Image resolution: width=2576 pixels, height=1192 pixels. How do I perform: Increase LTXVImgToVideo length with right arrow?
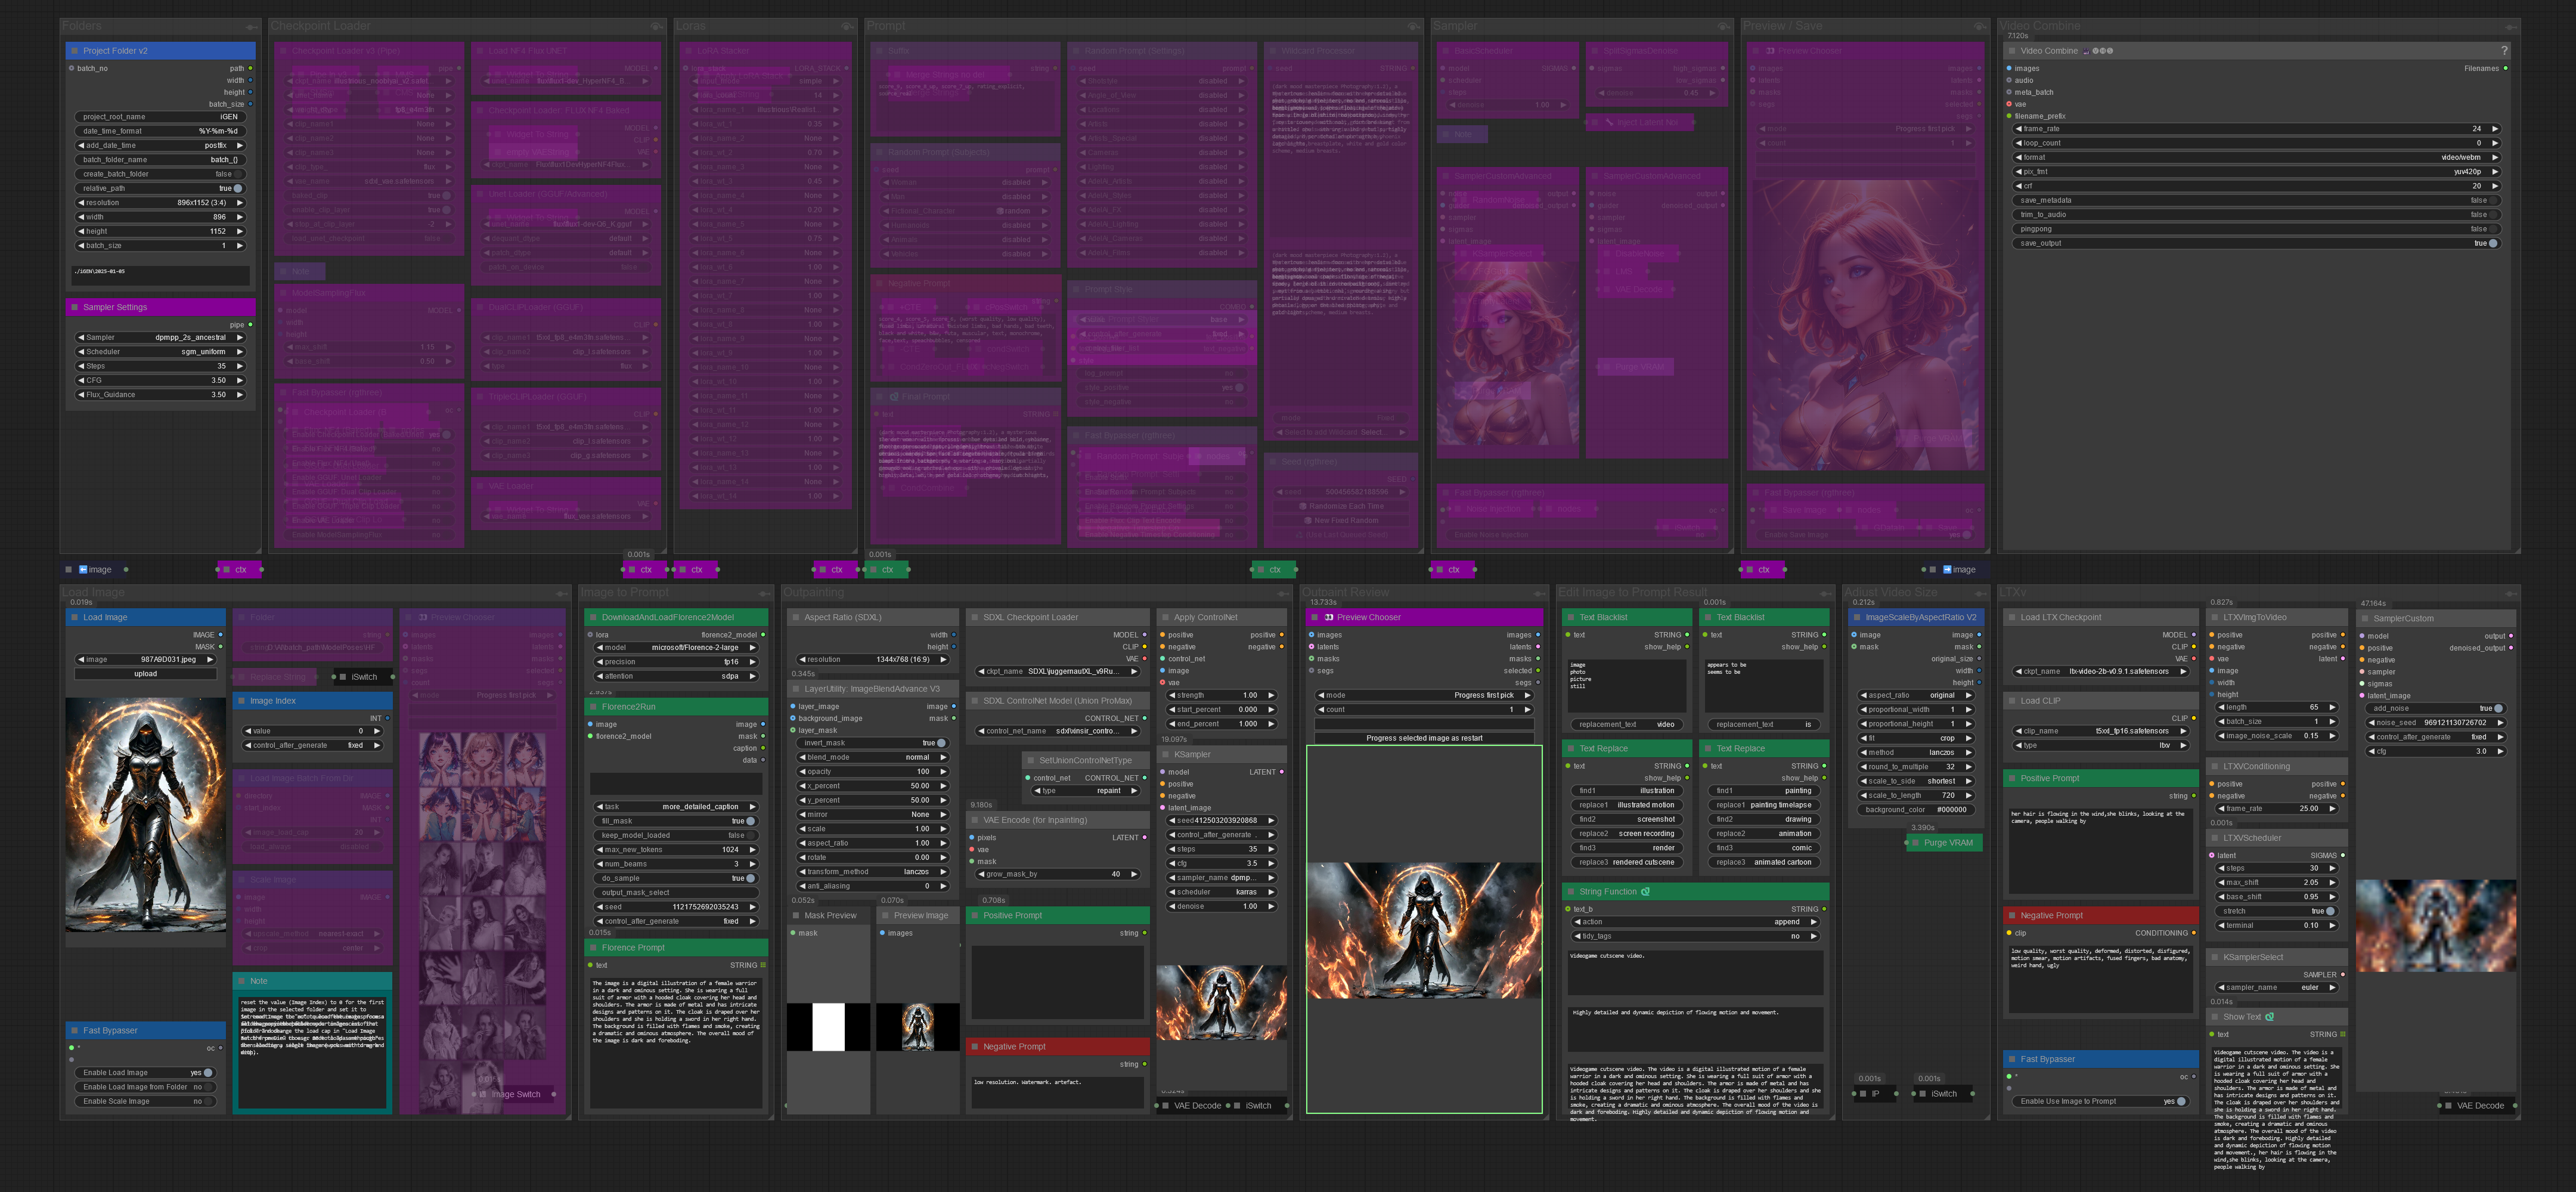pos(2332,708)
